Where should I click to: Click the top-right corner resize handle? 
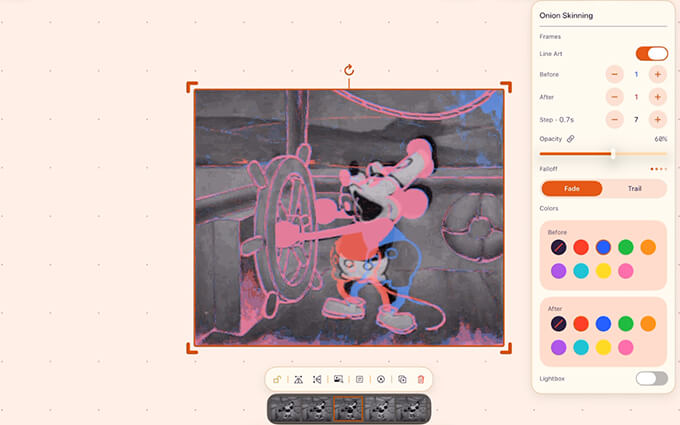pos(506,87)
